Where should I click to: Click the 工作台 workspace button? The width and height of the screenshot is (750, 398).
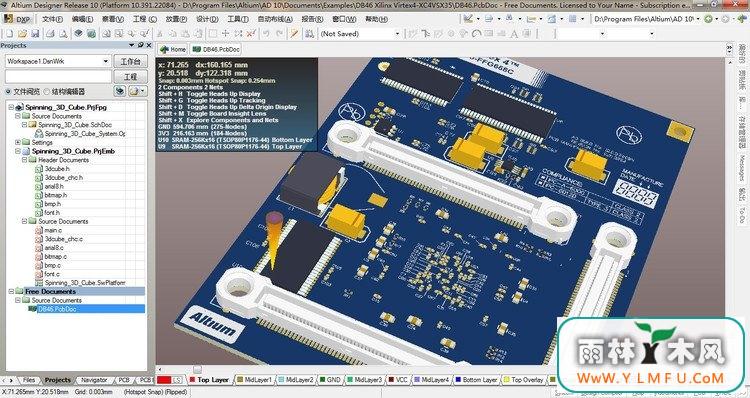point(130,61)
